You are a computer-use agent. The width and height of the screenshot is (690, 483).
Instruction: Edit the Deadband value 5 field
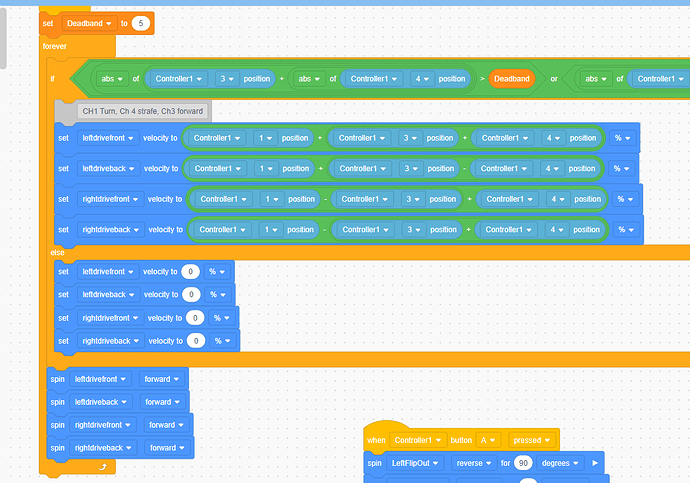(x=141, y=23)
